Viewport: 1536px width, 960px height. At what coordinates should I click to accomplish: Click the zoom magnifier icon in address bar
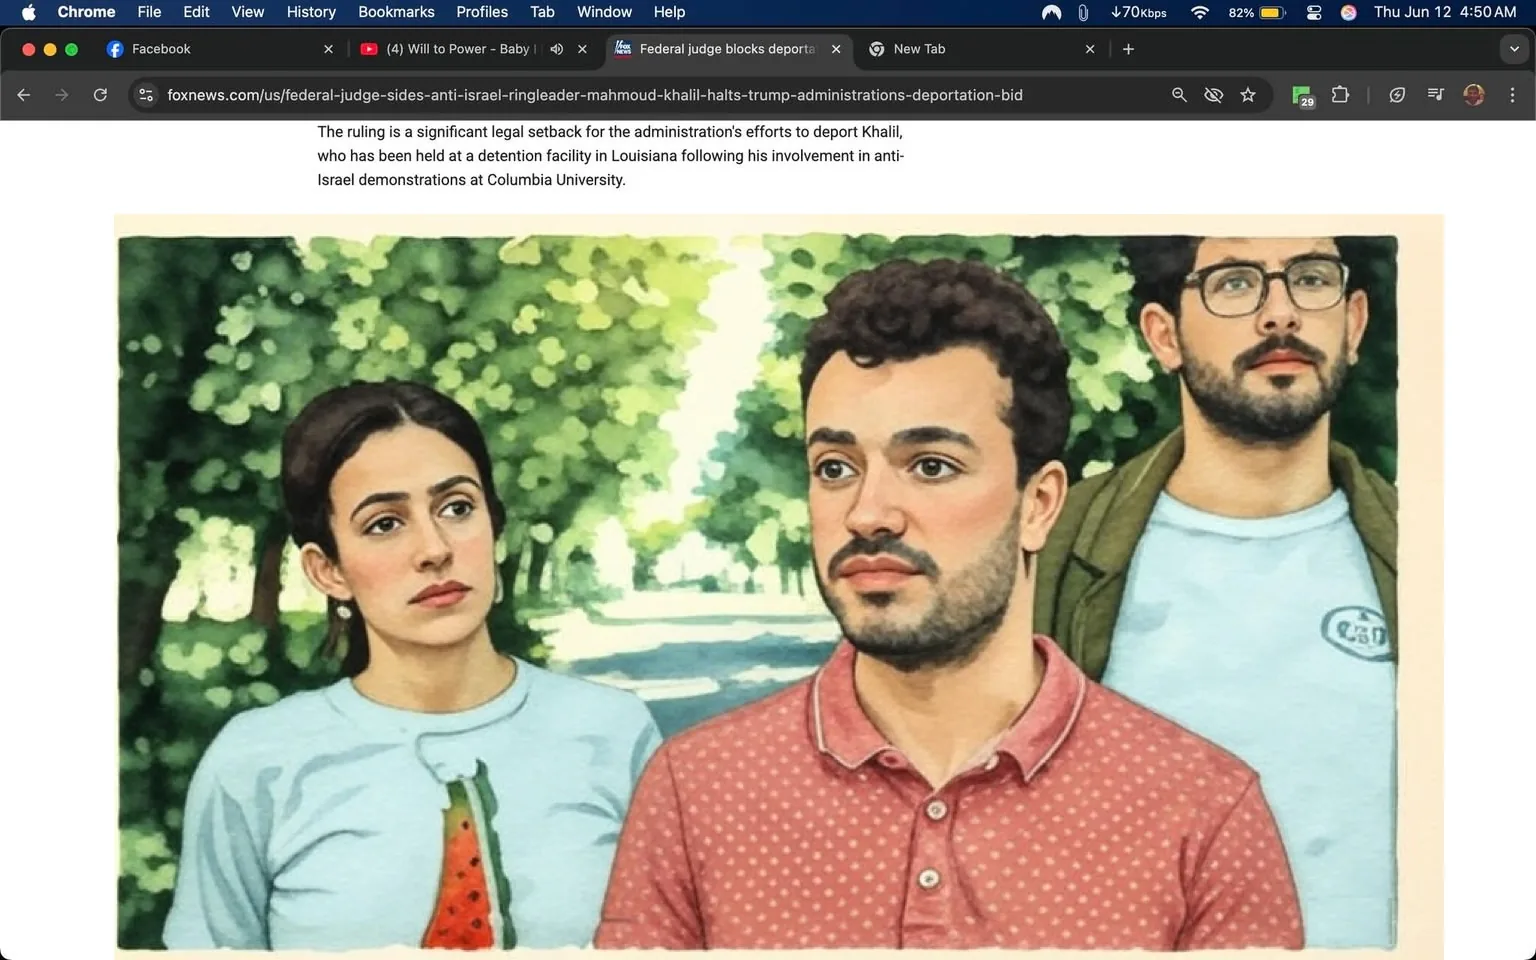pyautogui.click(x=1179, y=95)
